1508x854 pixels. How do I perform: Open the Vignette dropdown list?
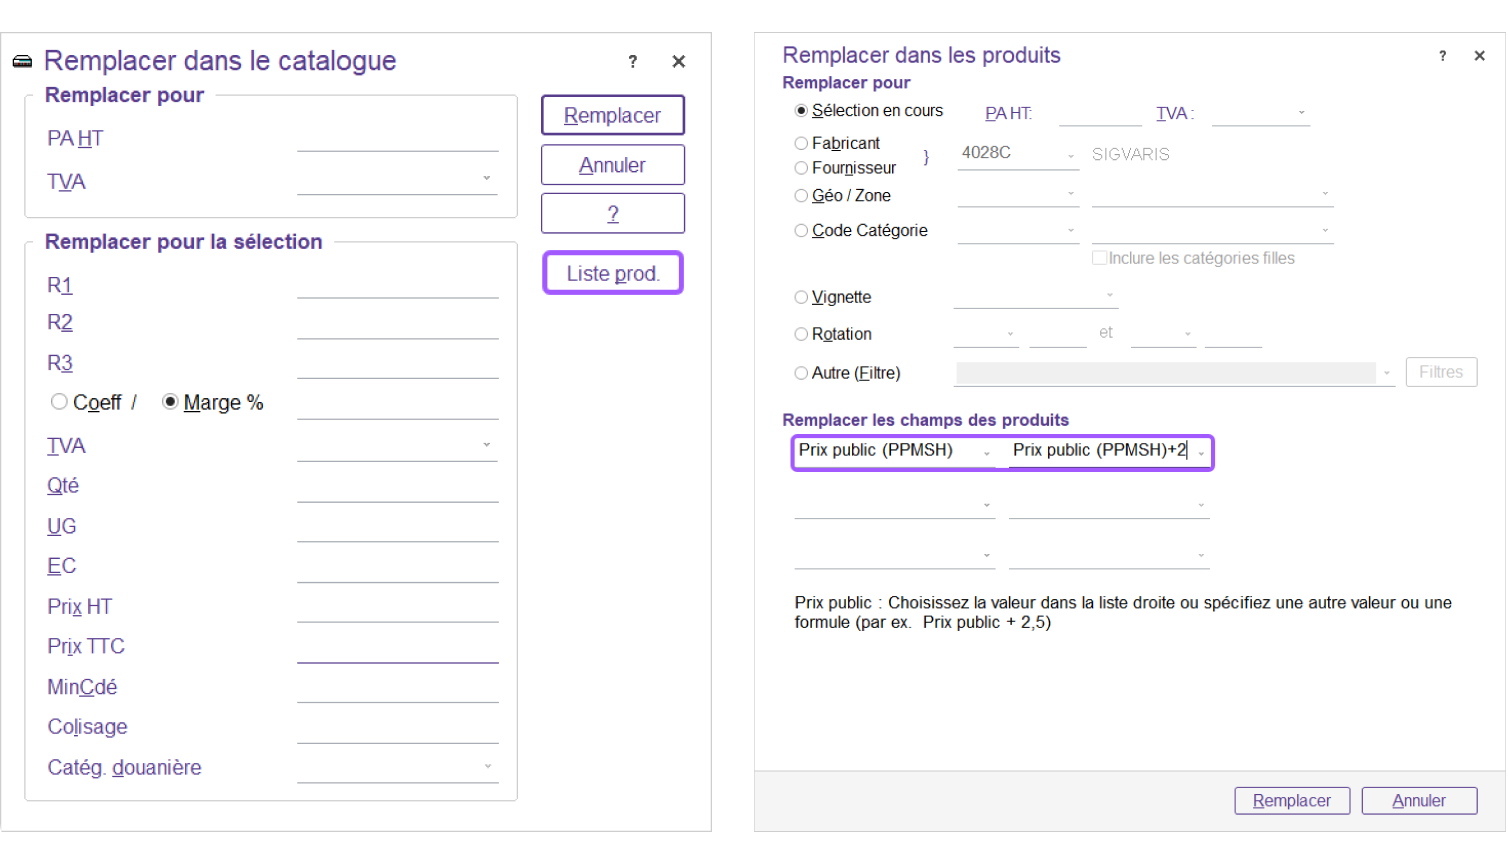1109,296
